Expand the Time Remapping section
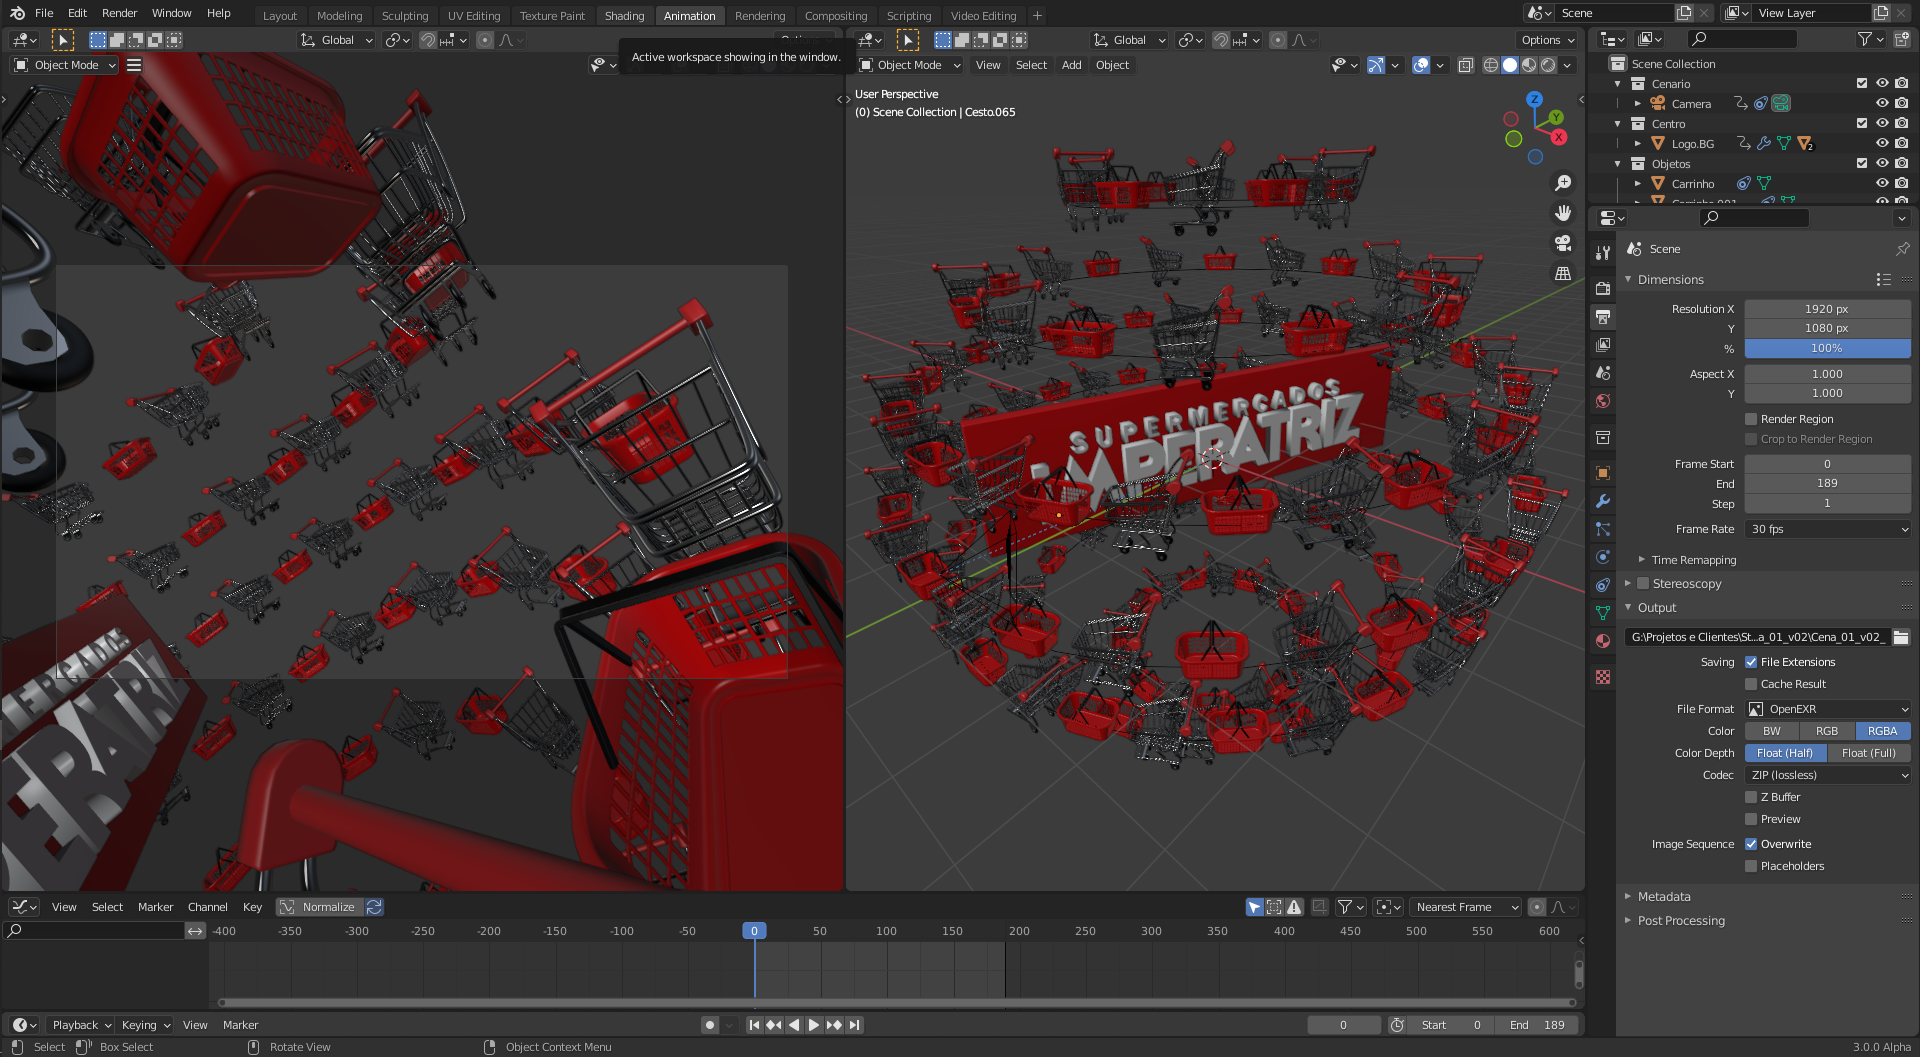This screenshot has height=1057, width=1920. point(1693,560)
